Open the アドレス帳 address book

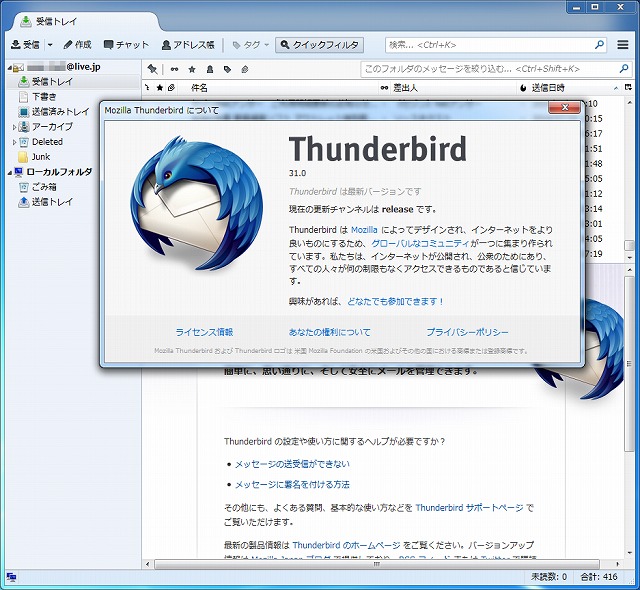(188, 45)
